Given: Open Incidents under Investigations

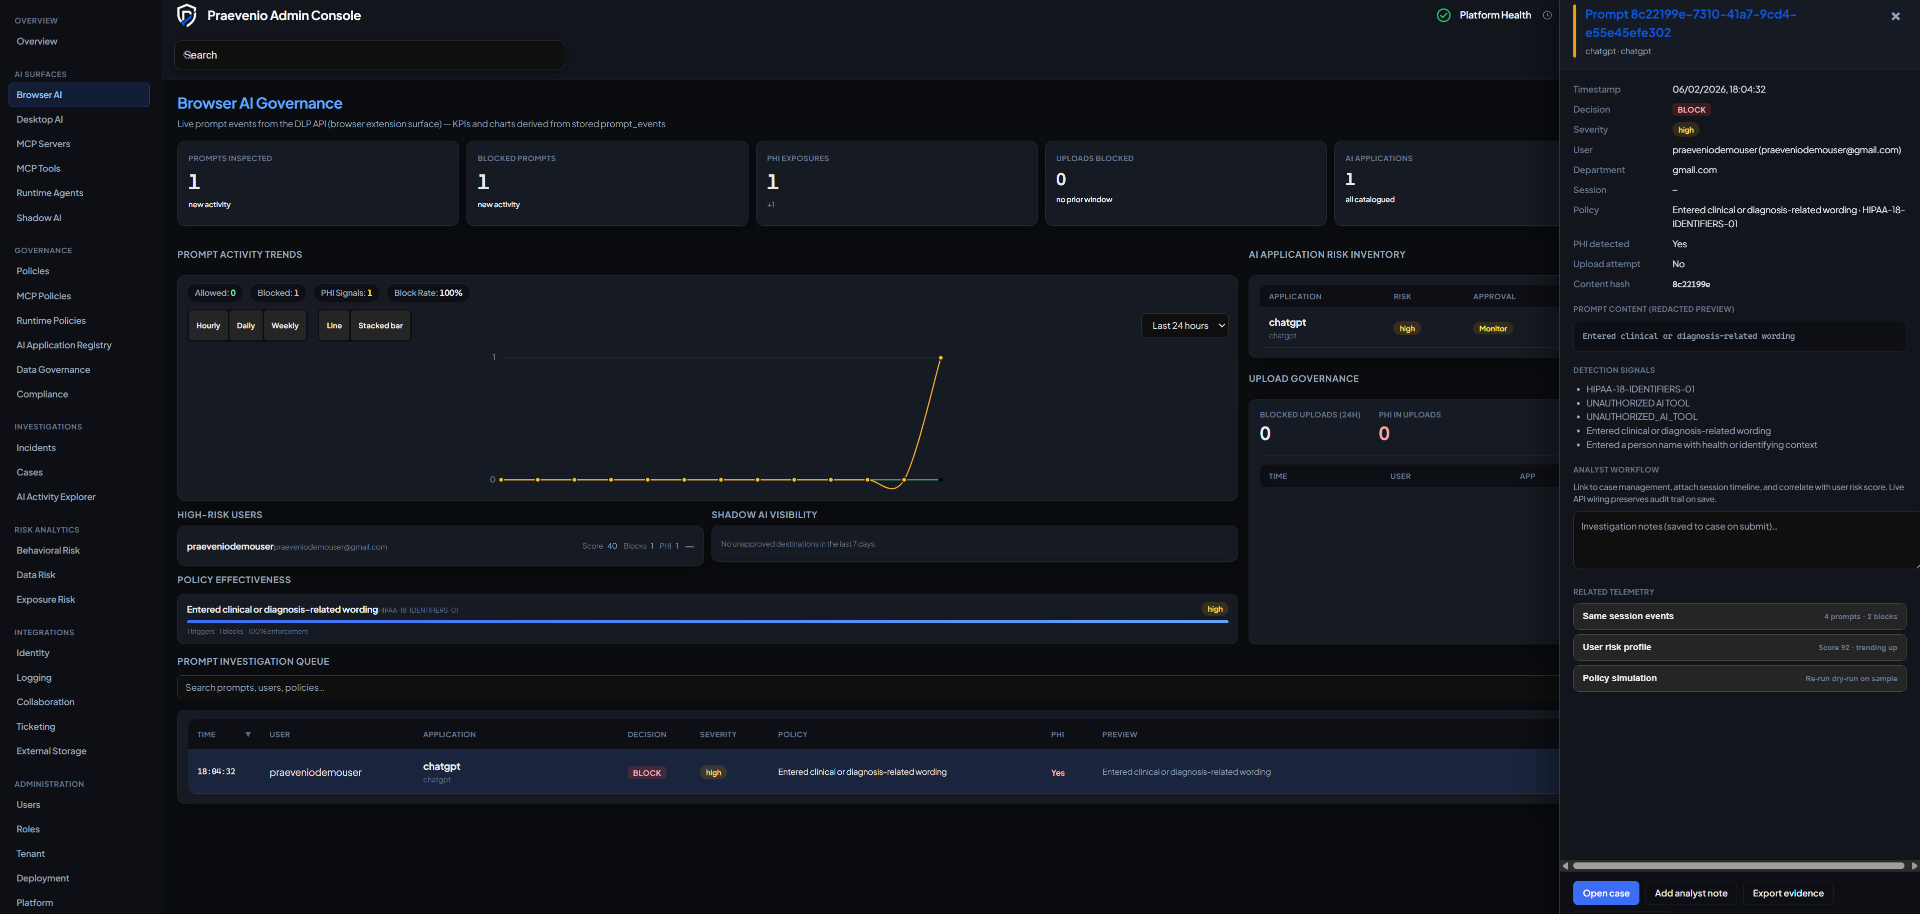Looking at the screenshot, I should point(36,448).
